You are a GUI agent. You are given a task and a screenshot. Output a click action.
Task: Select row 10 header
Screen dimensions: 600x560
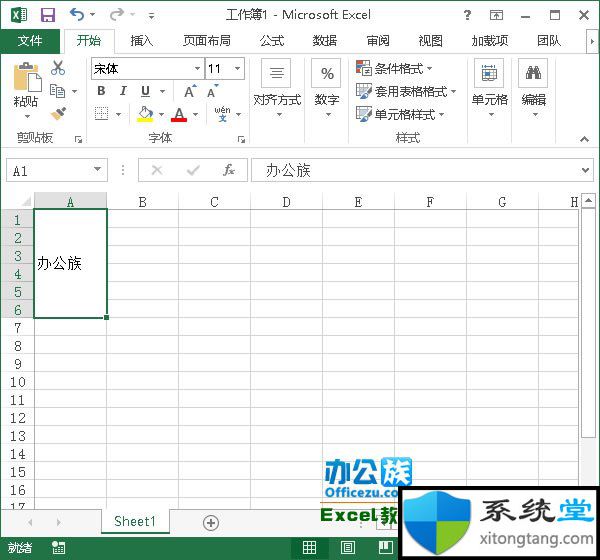[x=18, y=382]
